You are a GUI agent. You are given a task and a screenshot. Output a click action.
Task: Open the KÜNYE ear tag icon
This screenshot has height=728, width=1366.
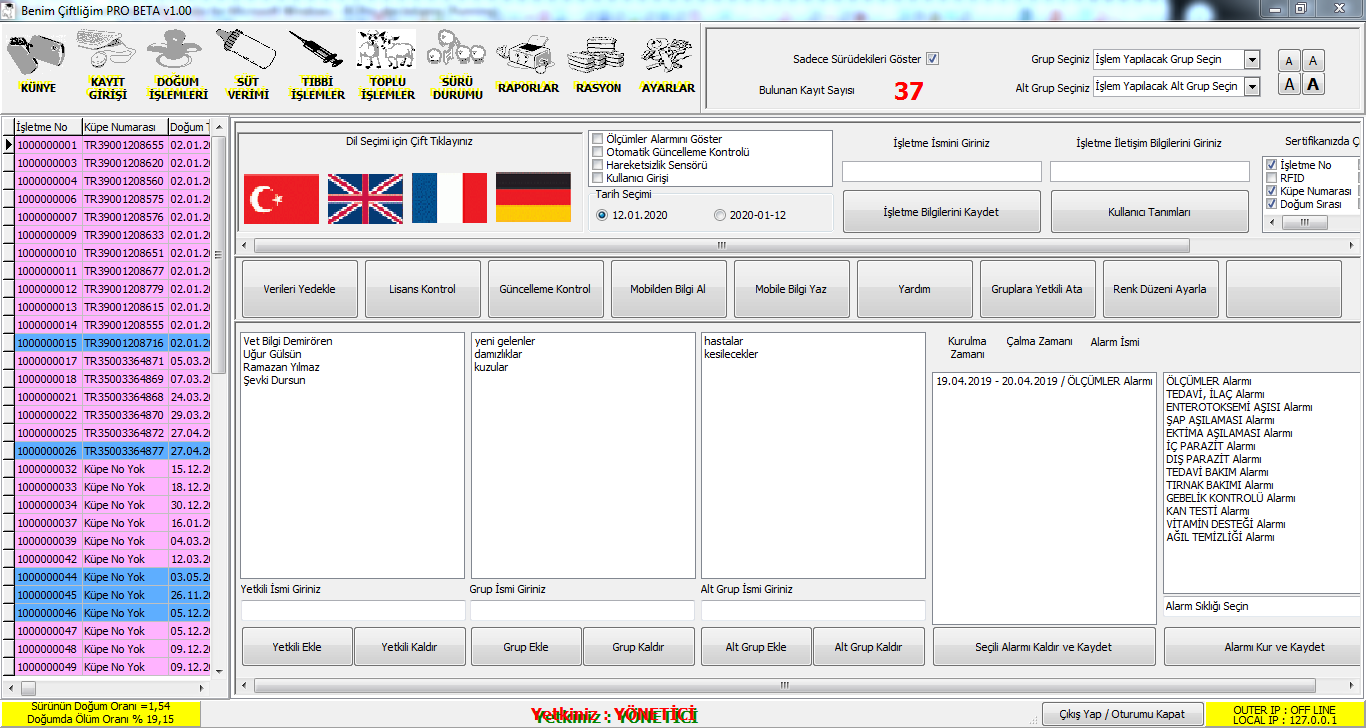[x=38, y=55]
